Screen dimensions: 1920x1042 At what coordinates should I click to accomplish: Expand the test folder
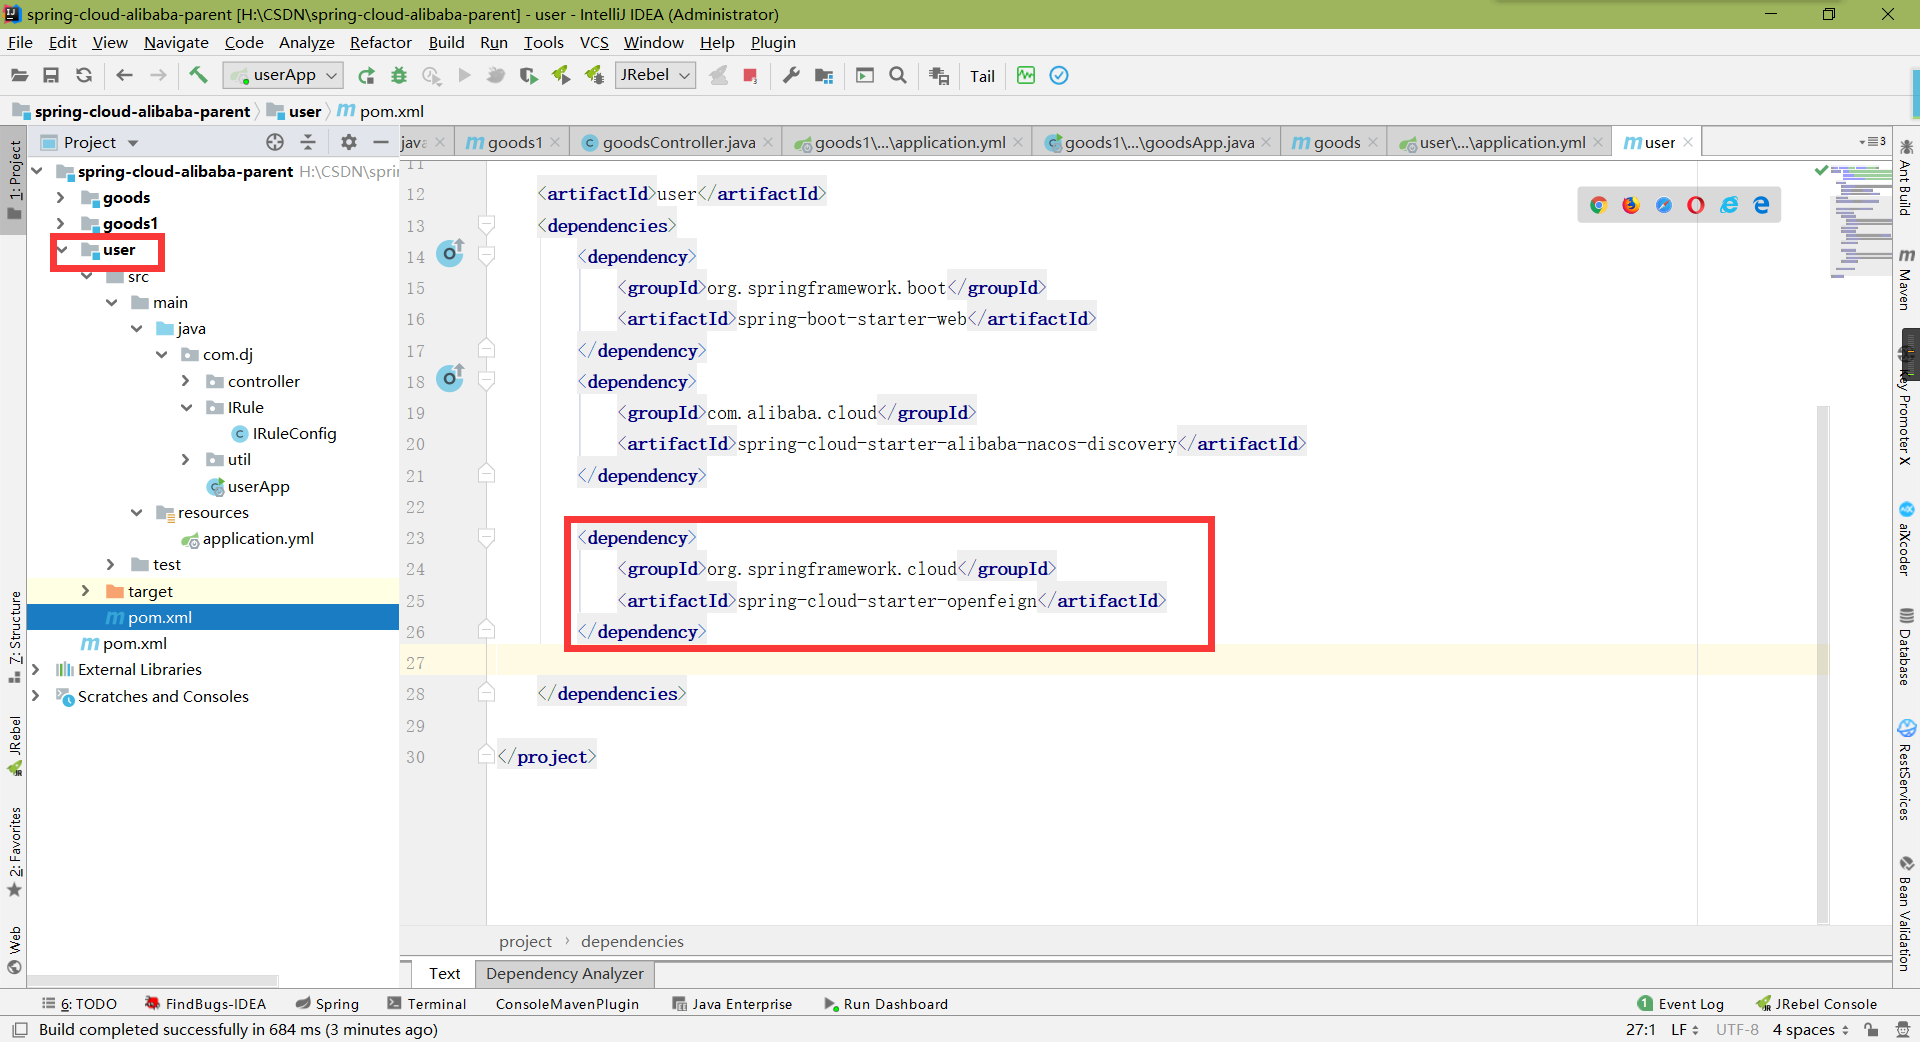point(110,565)
